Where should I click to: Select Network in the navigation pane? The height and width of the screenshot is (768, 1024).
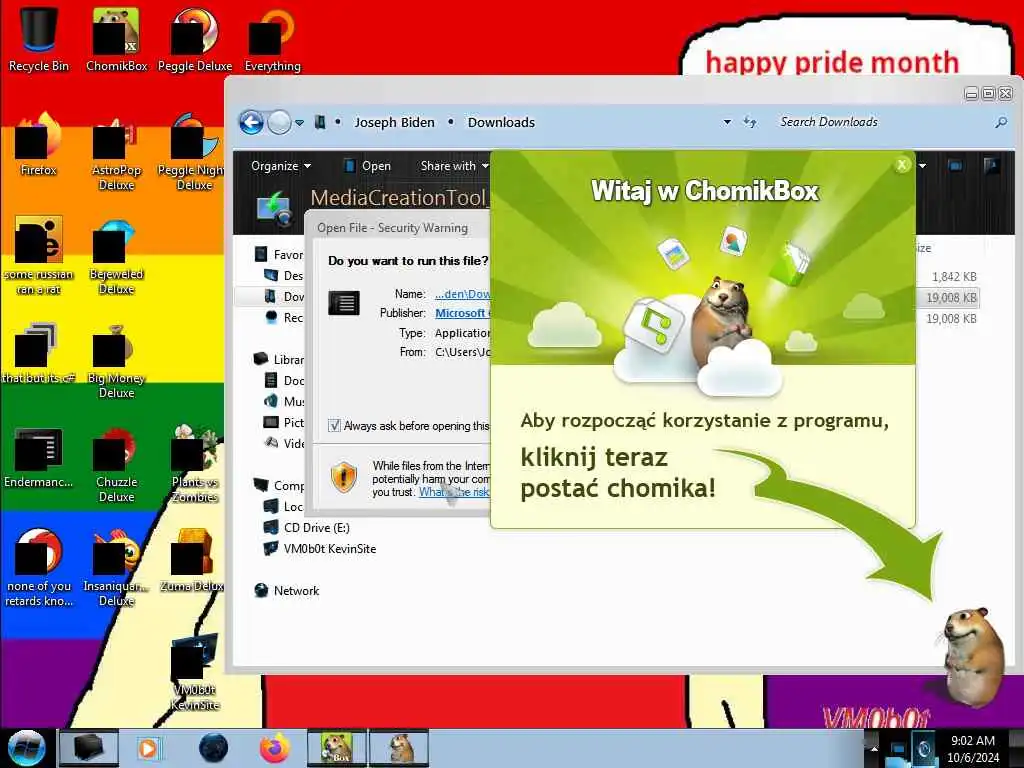coord(287,590)
